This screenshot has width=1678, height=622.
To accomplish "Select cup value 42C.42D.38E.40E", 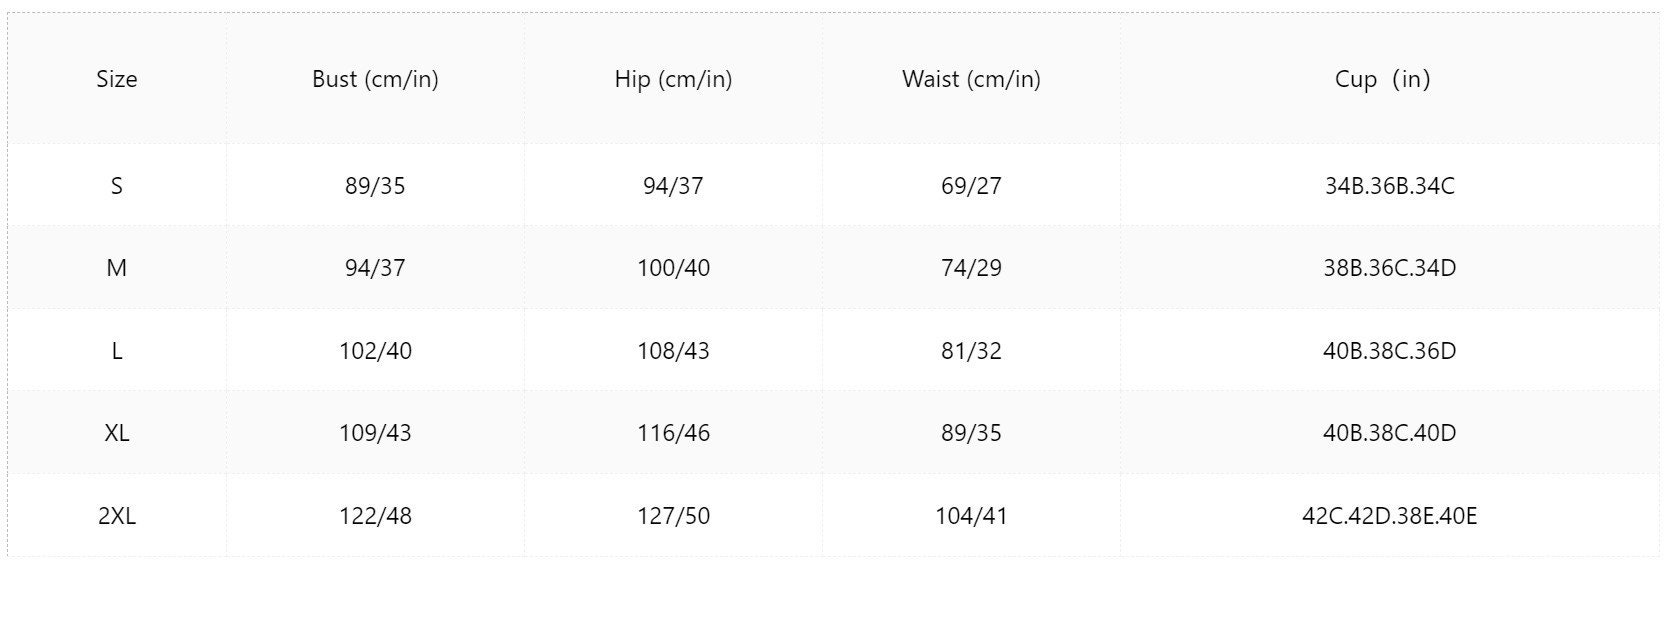I will pyautogui.click(x=1389, y=516).
